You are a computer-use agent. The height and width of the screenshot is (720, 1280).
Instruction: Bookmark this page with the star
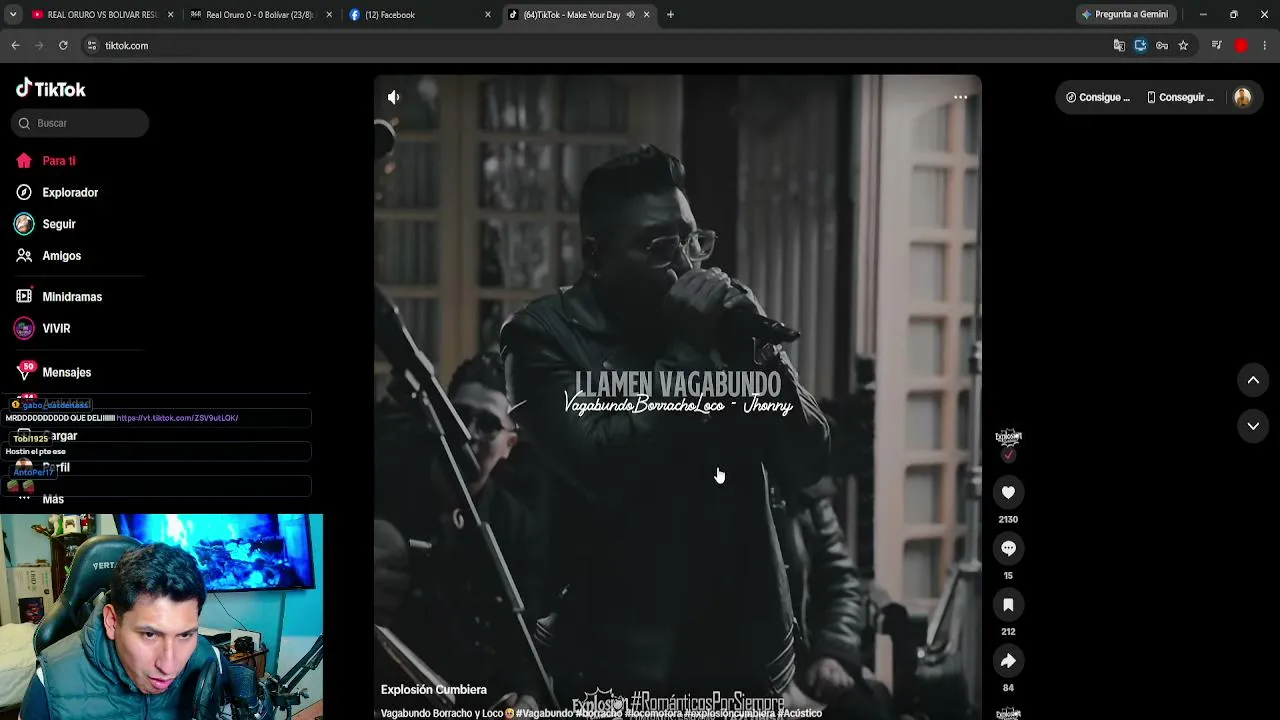click(1183, 45)
